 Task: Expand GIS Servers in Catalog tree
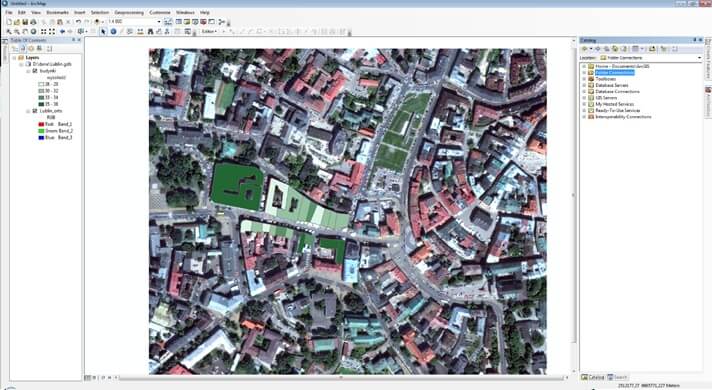584,98
